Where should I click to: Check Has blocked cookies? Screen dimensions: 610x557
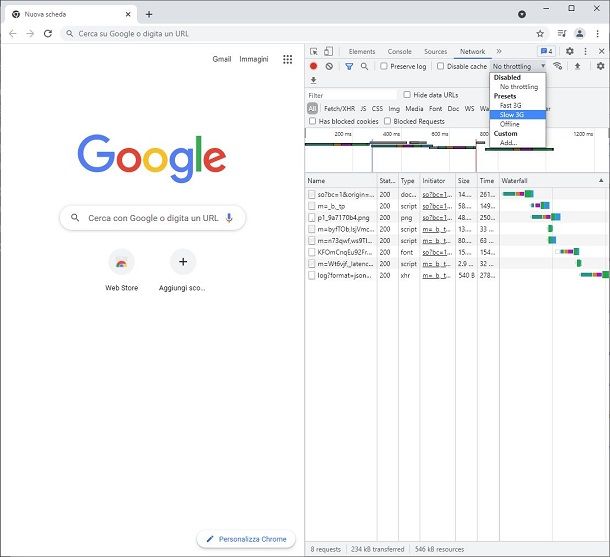click(312, 121)
